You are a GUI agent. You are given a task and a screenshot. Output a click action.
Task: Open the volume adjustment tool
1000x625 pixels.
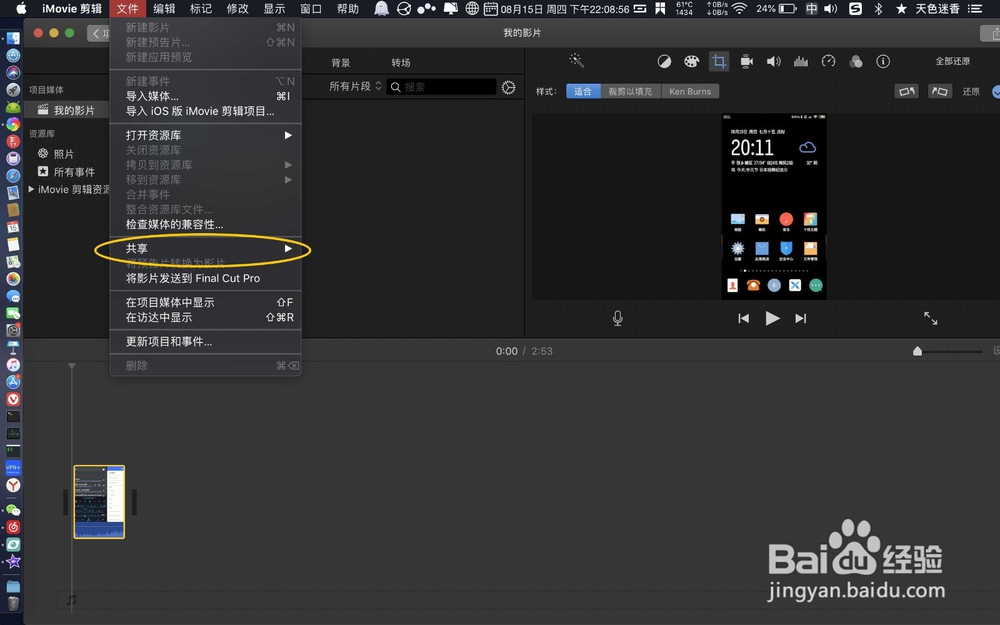774,61
